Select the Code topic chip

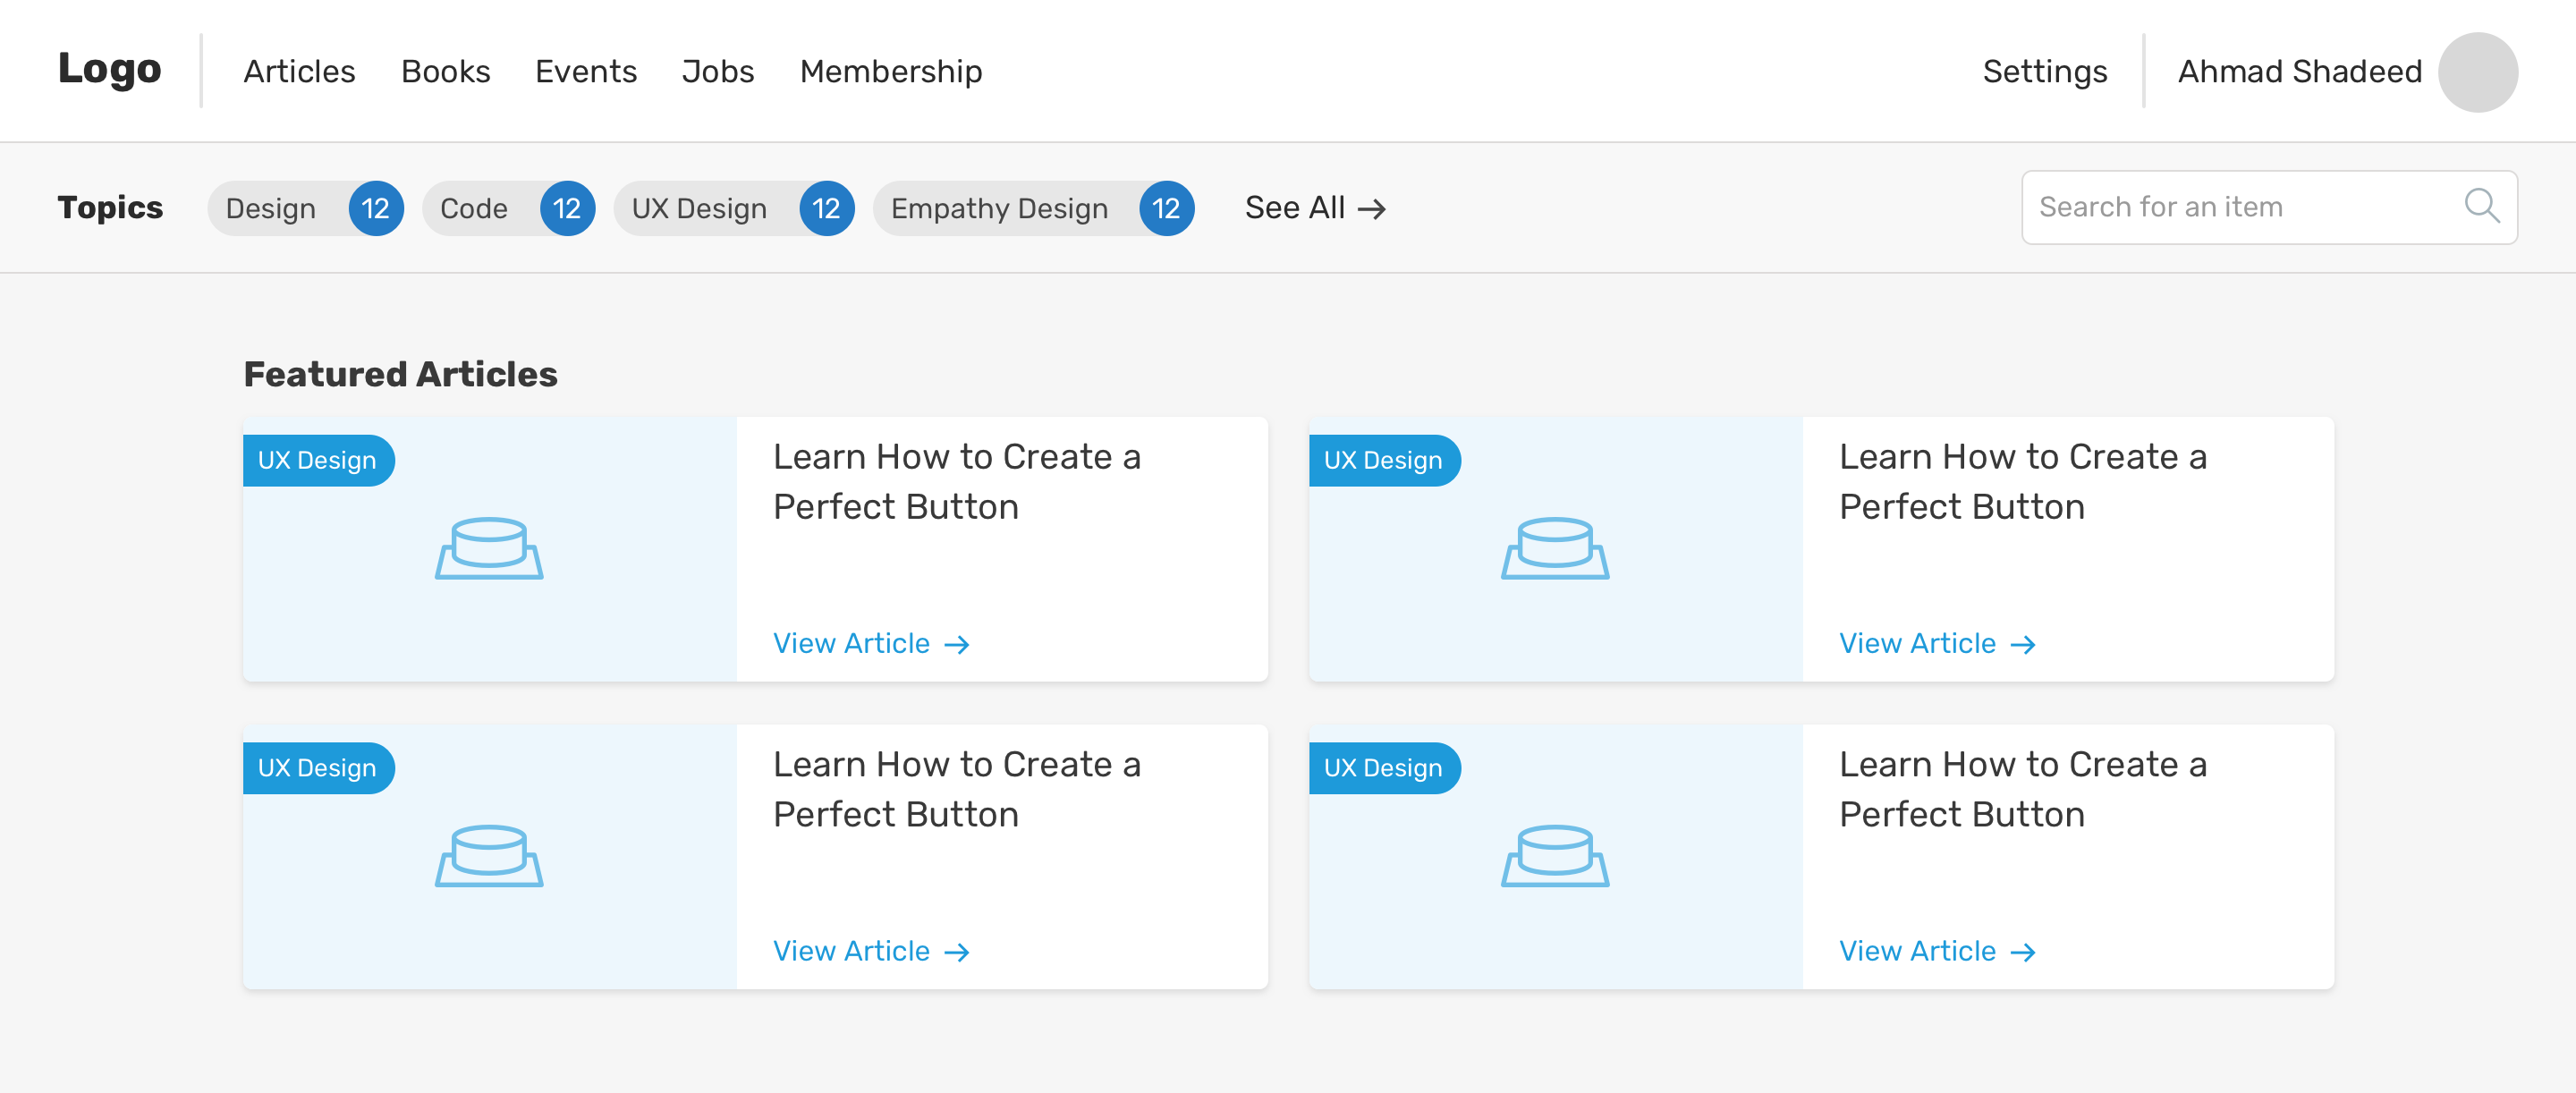coord(474,208)
